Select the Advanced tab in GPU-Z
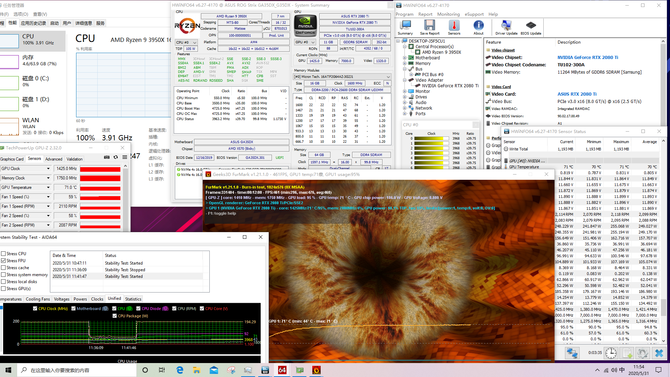Image resolution: width=670 pixels, height=377 pixels. [53, 159]
